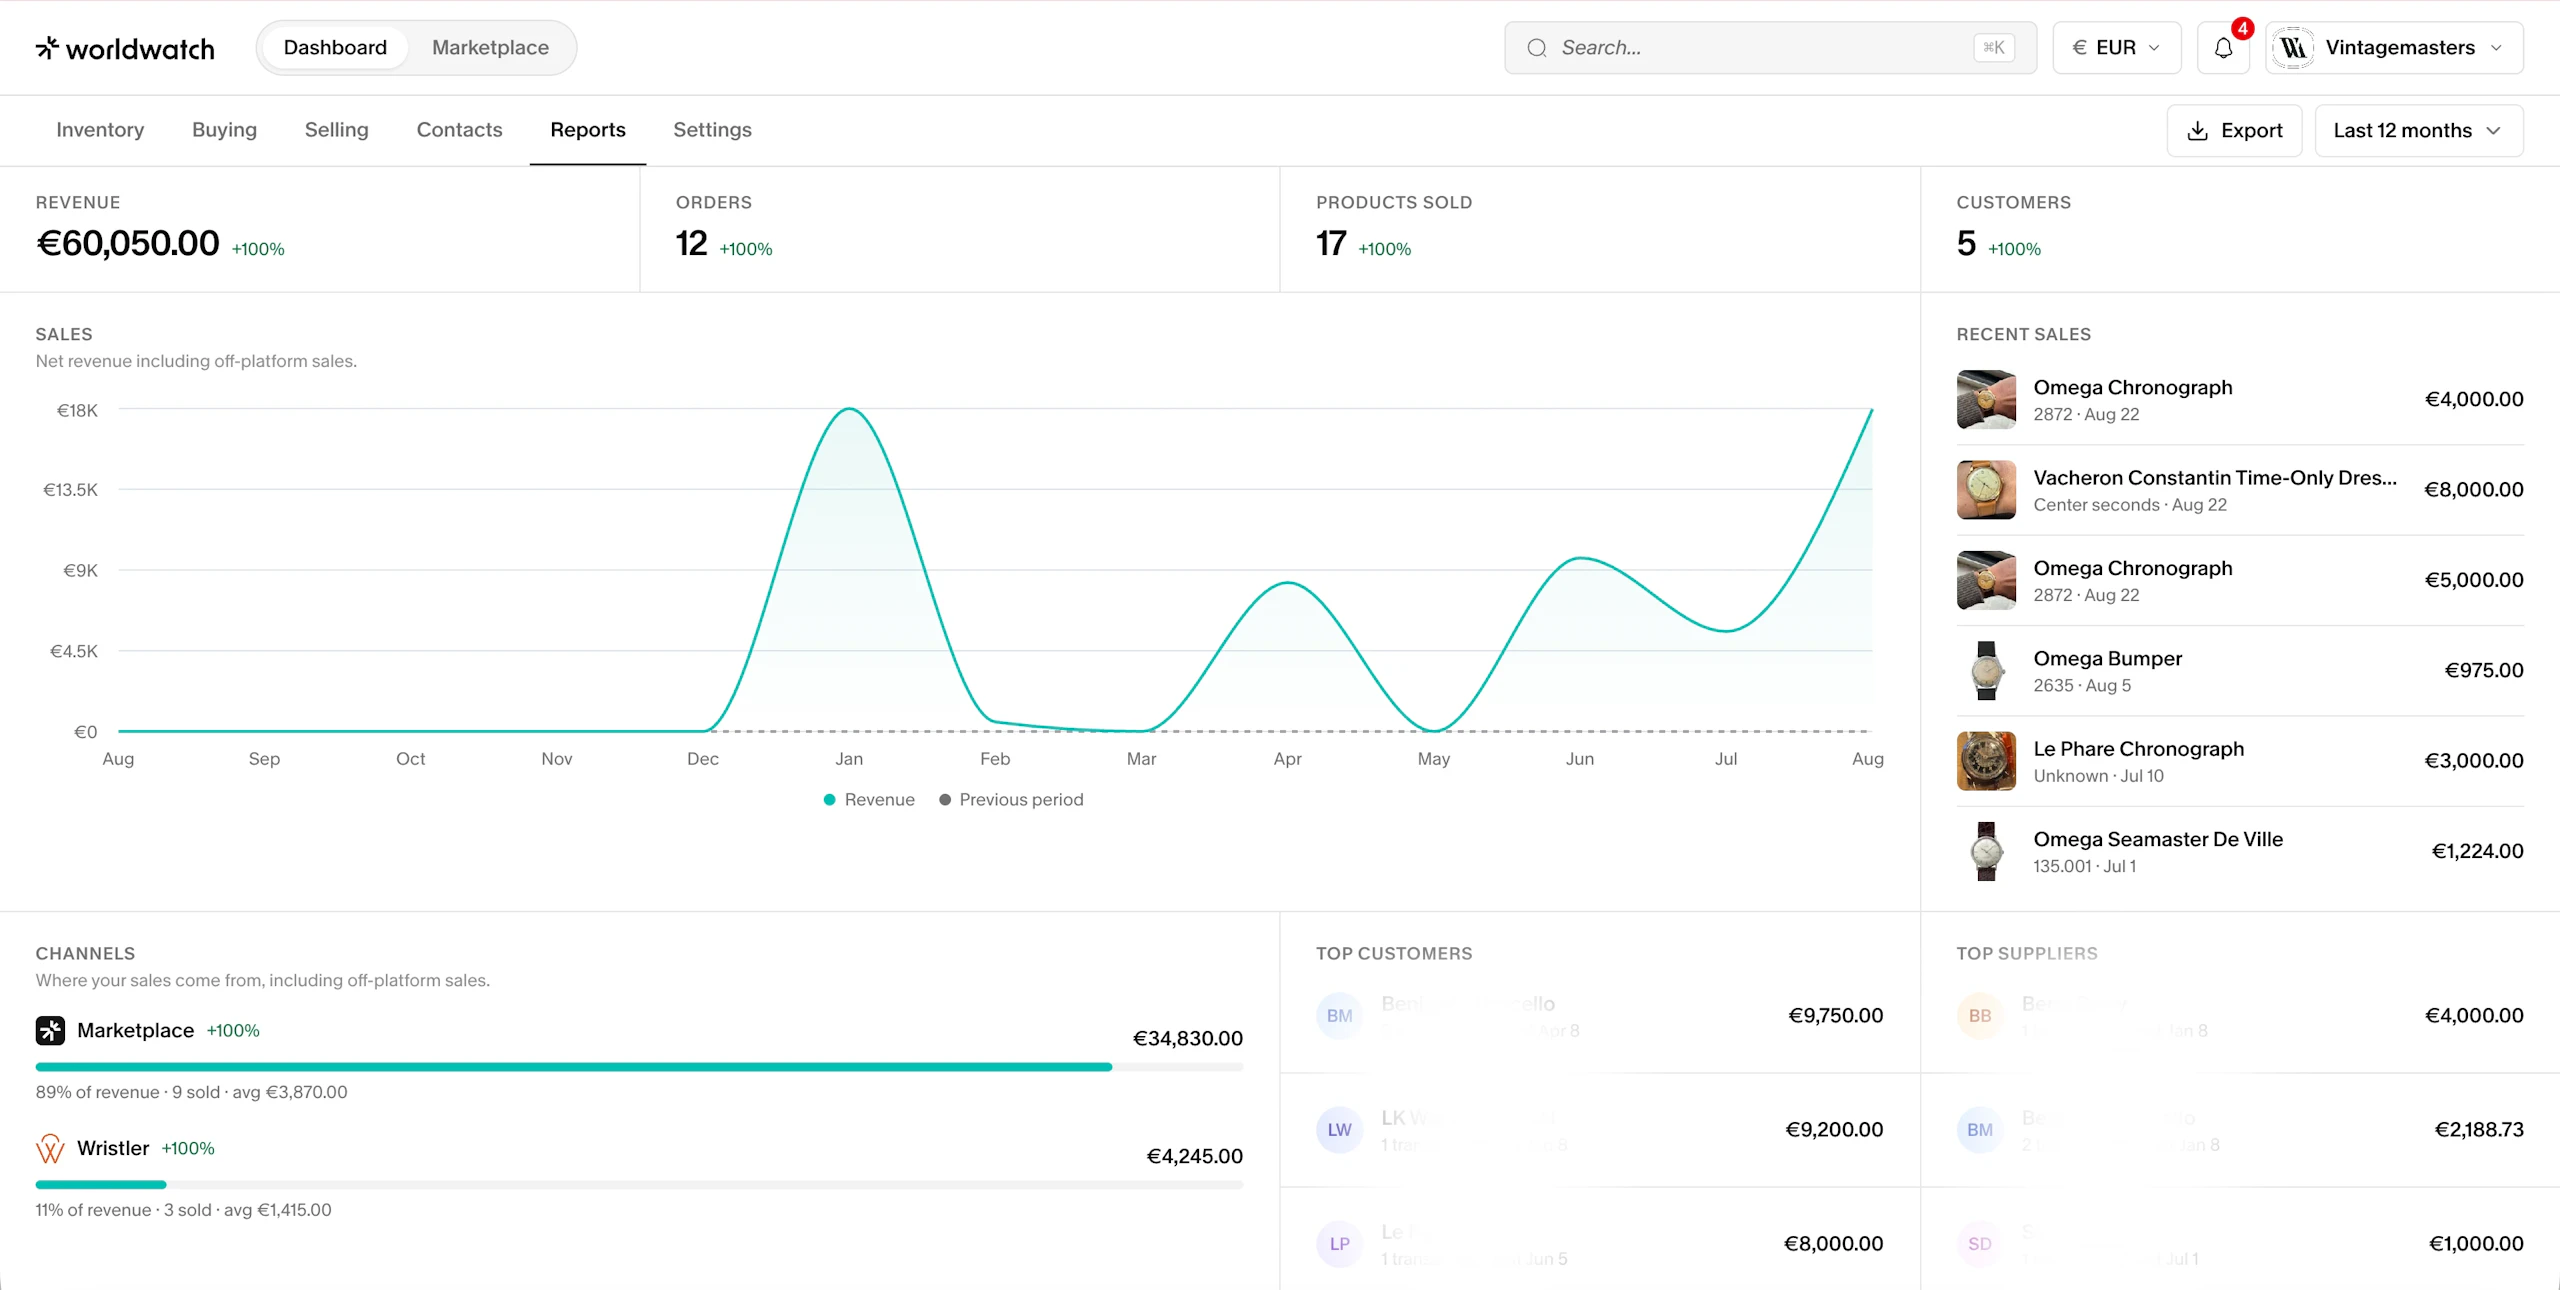Click the Wristler channel name
Viewport: 2560px width, 1290px height.
click(x=113, y=1148)
